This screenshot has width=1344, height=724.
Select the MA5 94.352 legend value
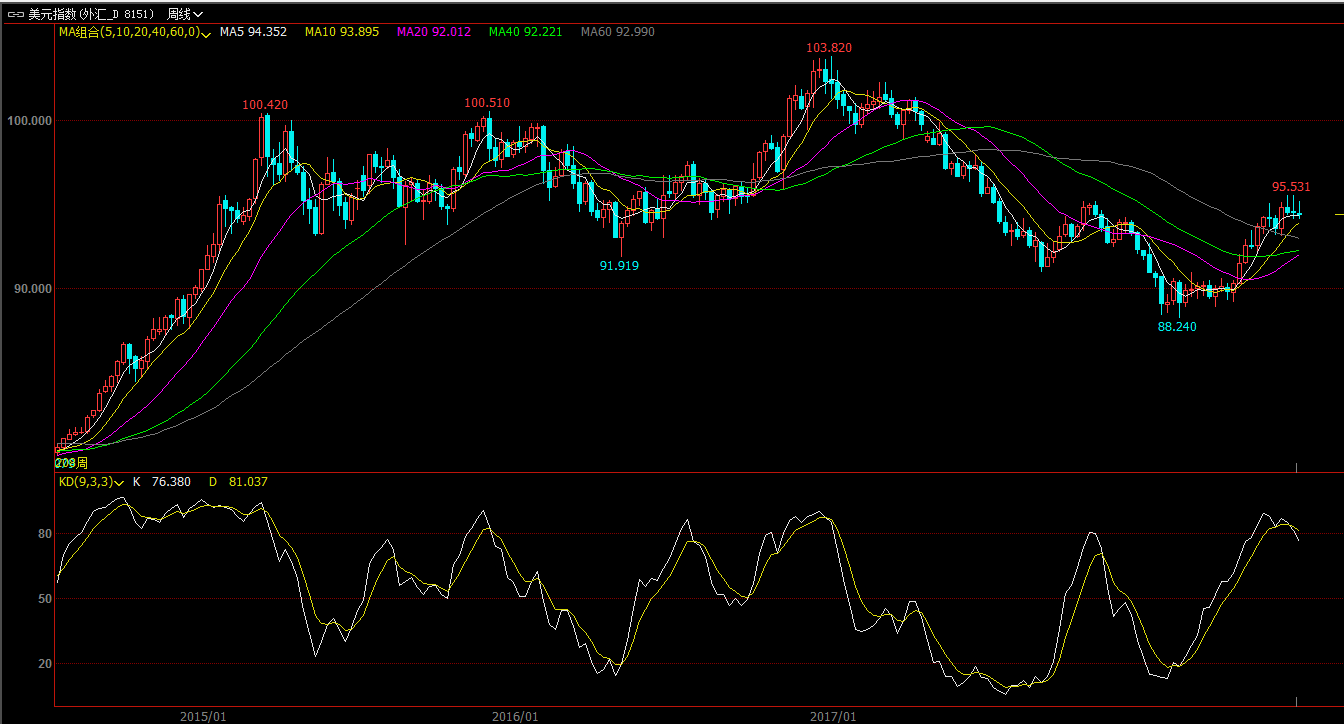pyautogui.click(x=253, y=32)
